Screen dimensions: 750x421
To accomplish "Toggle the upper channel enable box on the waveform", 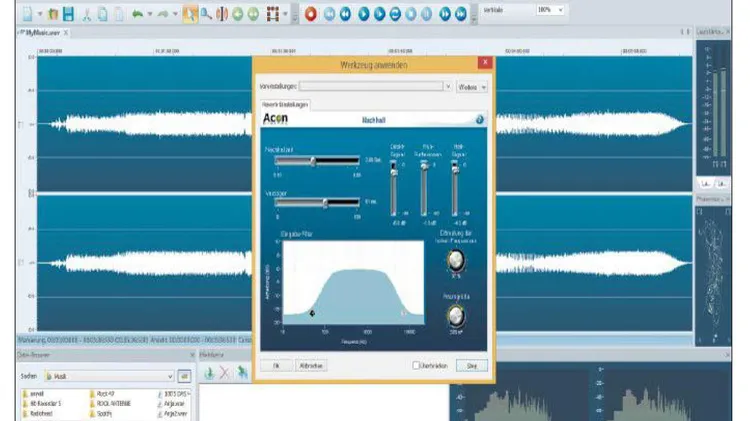I will [x=21, y=124].
